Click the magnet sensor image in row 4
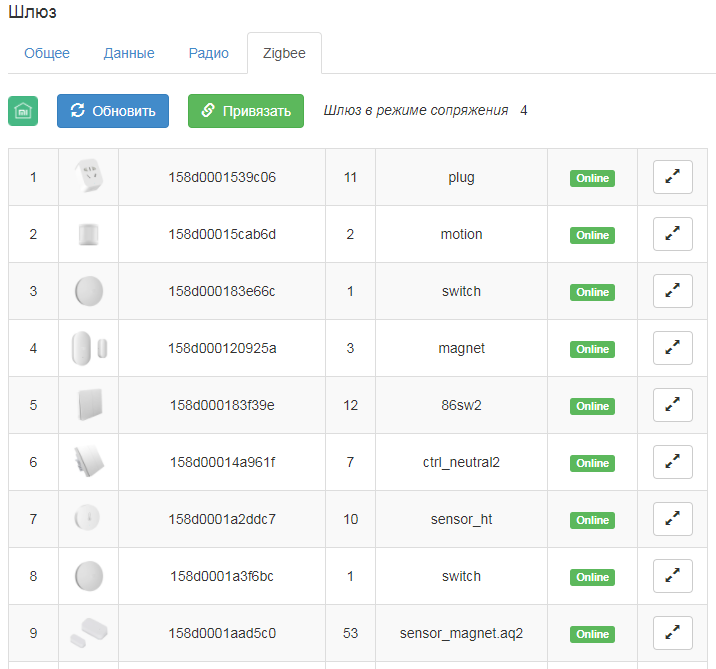This screenshot has width=716, height=669. click(x=88, y=349)
